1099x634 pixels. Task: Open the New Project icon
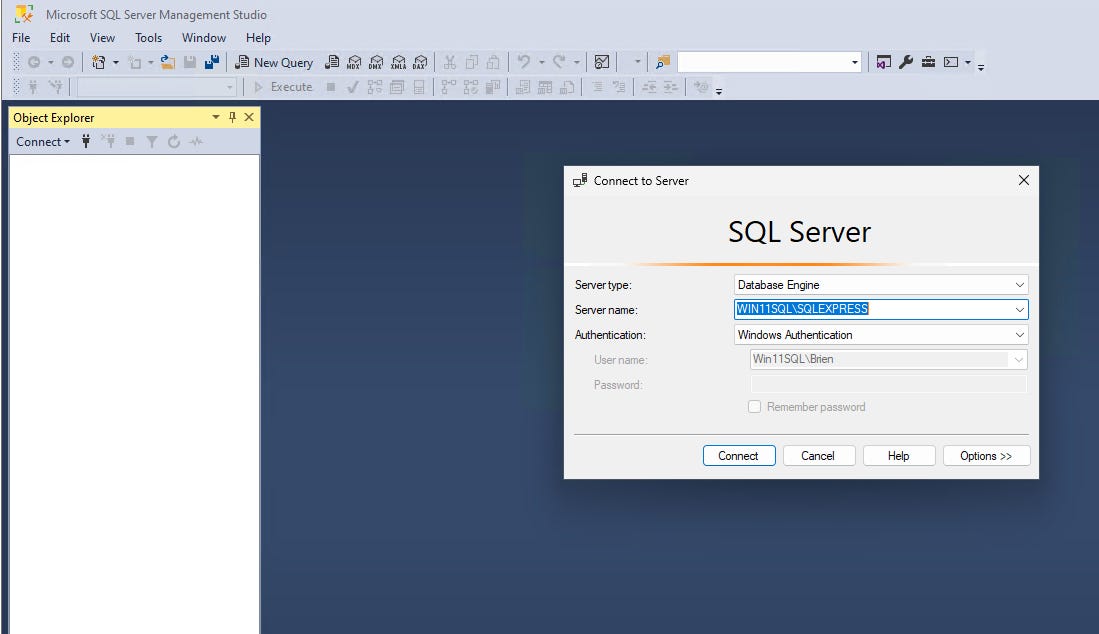(97, 62)
